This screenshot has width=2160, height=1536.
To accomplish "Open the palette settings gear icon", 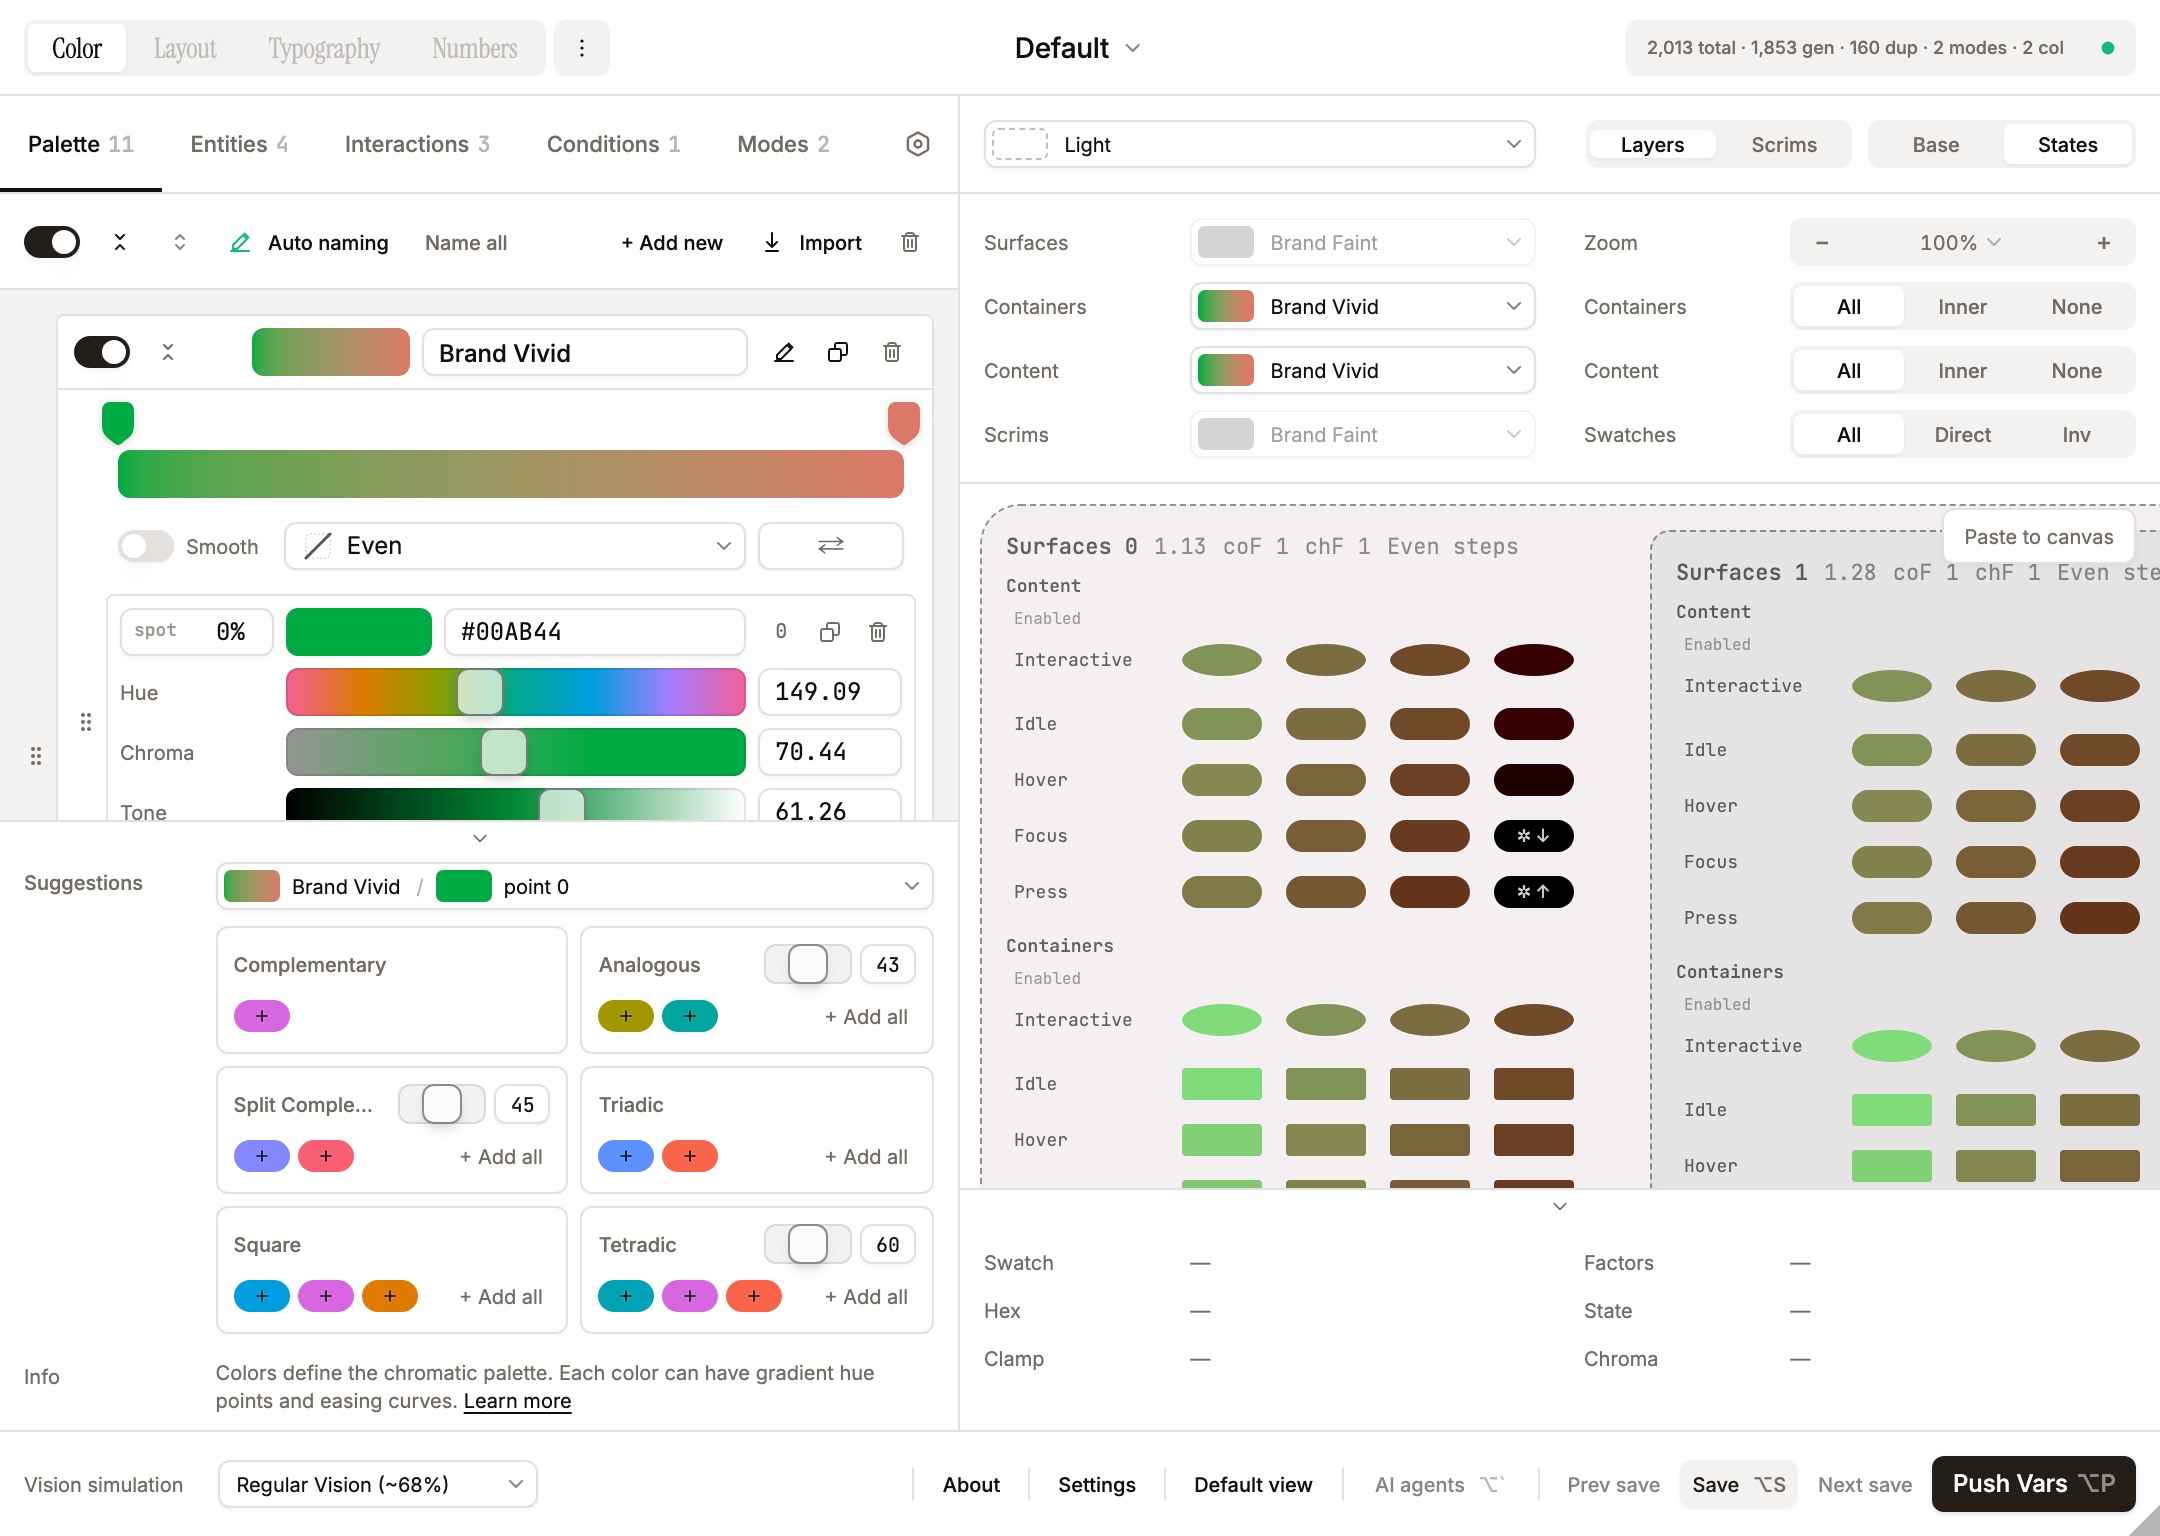I will [x=916, y=144].
